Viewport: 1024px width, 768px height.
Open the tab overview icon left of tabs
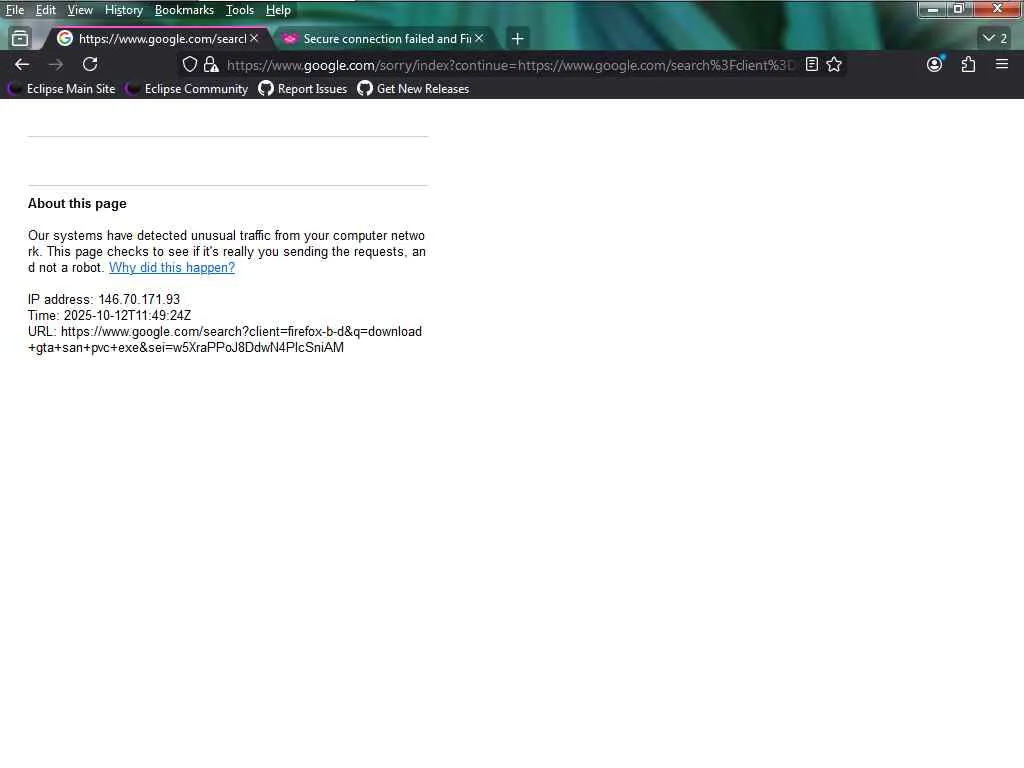click(x=20, y=39)
